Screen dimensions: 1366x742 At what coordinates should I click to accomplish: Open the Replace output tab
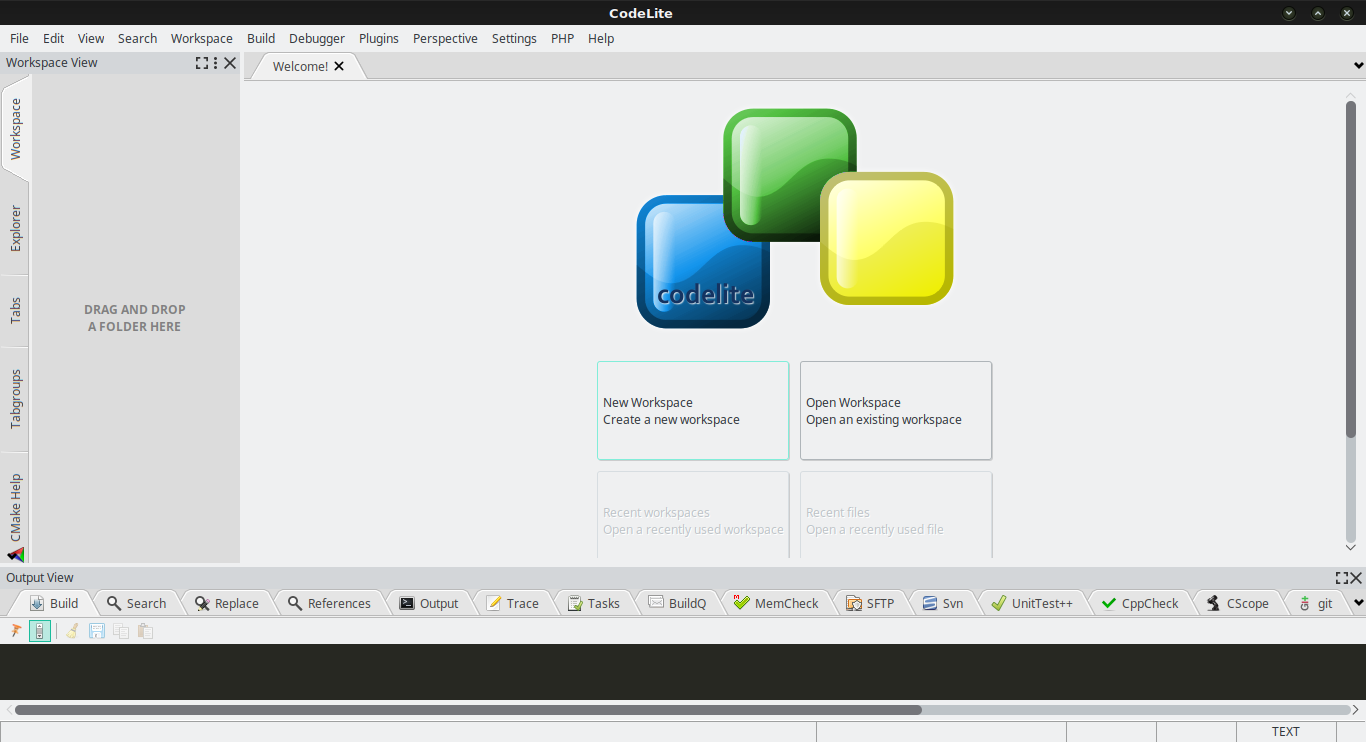pyautogui.click(x=227, y=603)
